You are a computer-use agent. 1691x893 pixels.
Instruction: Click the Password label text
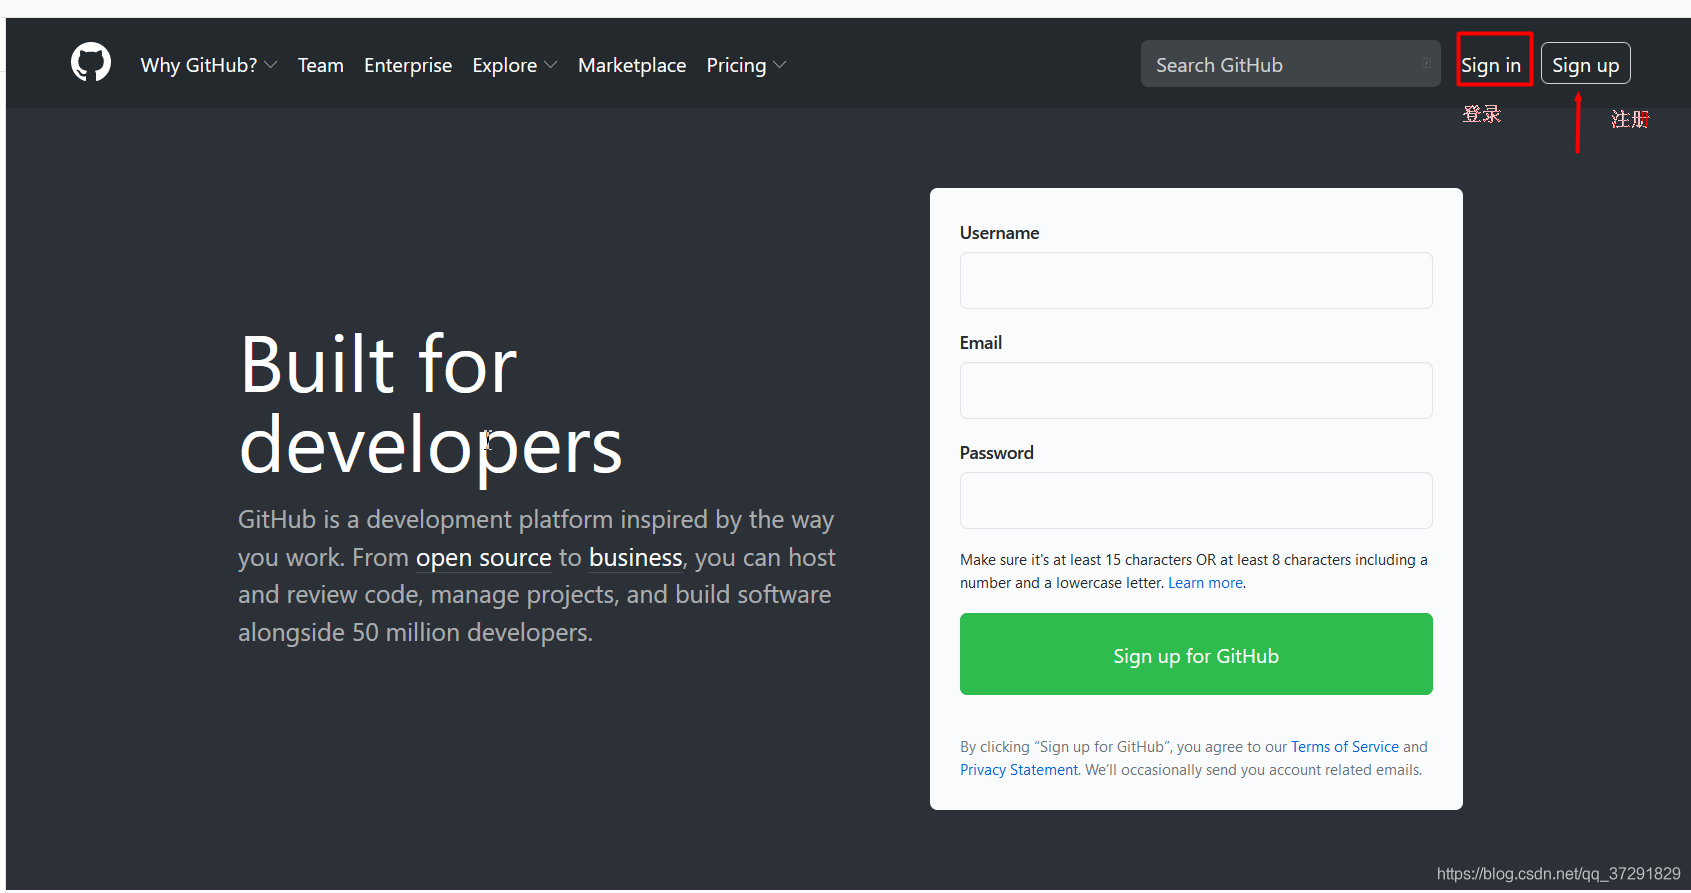click(x=997, y=453)
